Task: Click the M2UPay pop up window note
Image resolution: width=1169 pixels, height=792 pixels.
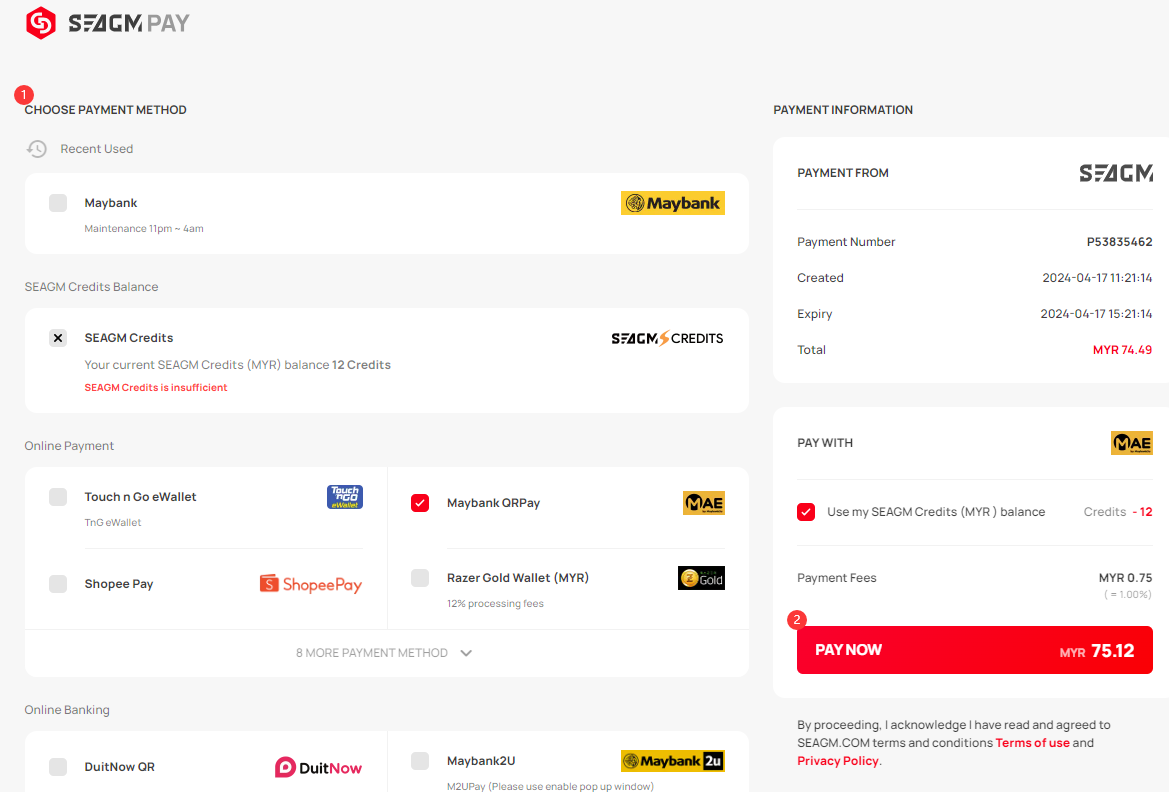Action: (x=550, y=786)
